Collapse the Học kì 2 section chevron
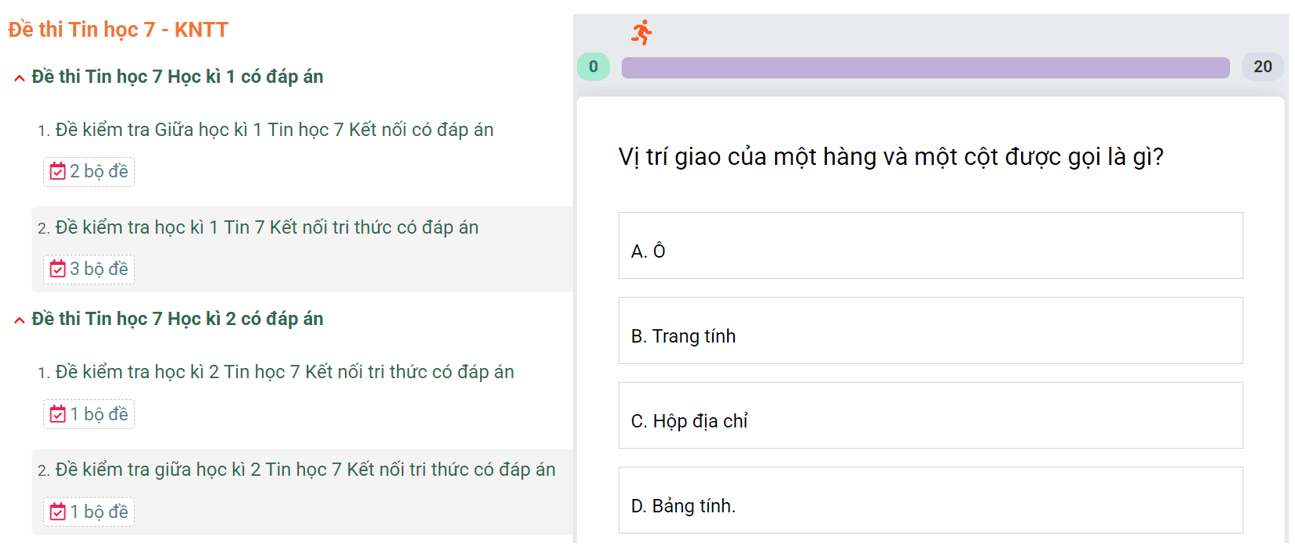This screenshot has height=548, width=1295. click(19, 320)
